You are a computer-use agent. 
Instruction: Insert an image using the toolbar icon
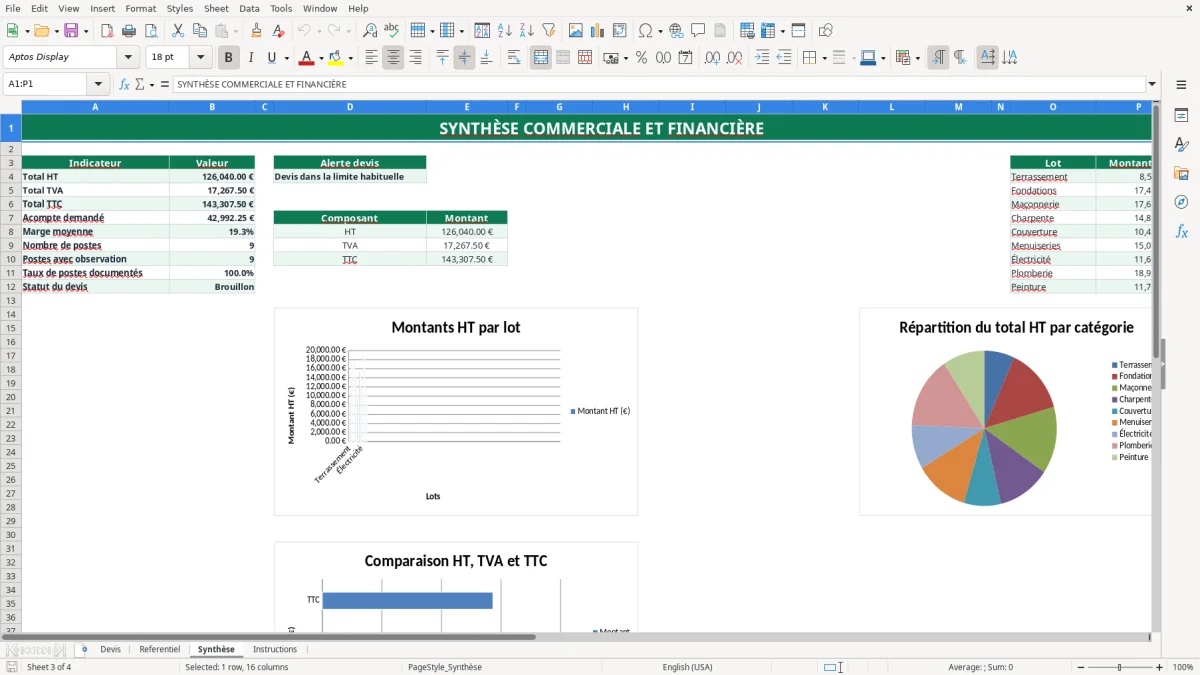pyautogui.click(x=576, y=31)
